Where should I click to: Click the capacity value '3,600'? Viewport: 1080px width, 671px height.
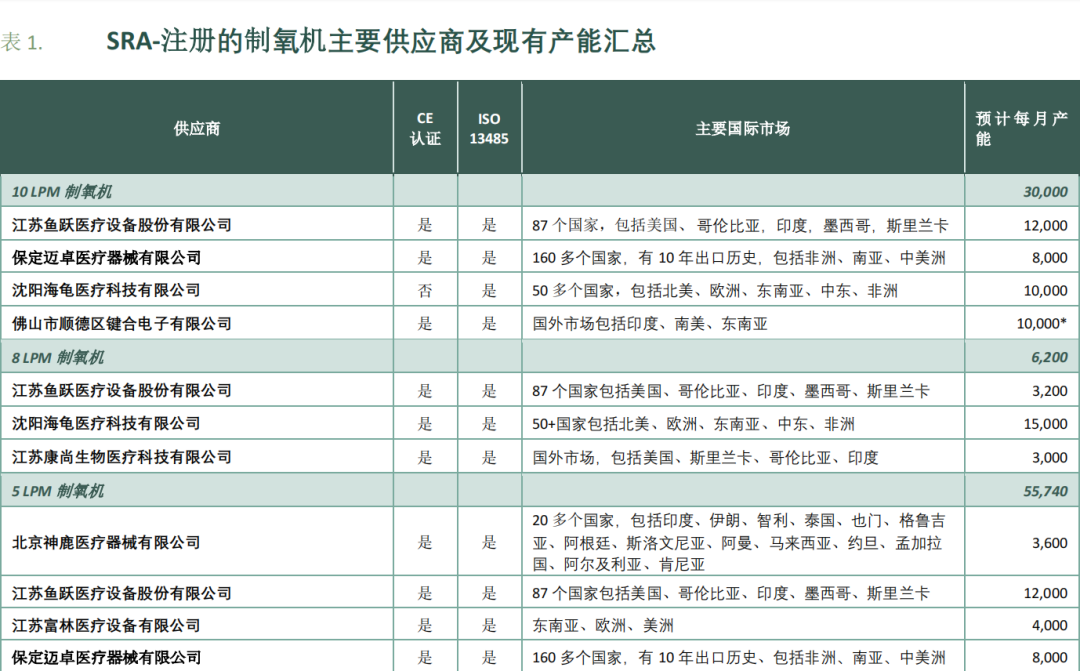1049,542
